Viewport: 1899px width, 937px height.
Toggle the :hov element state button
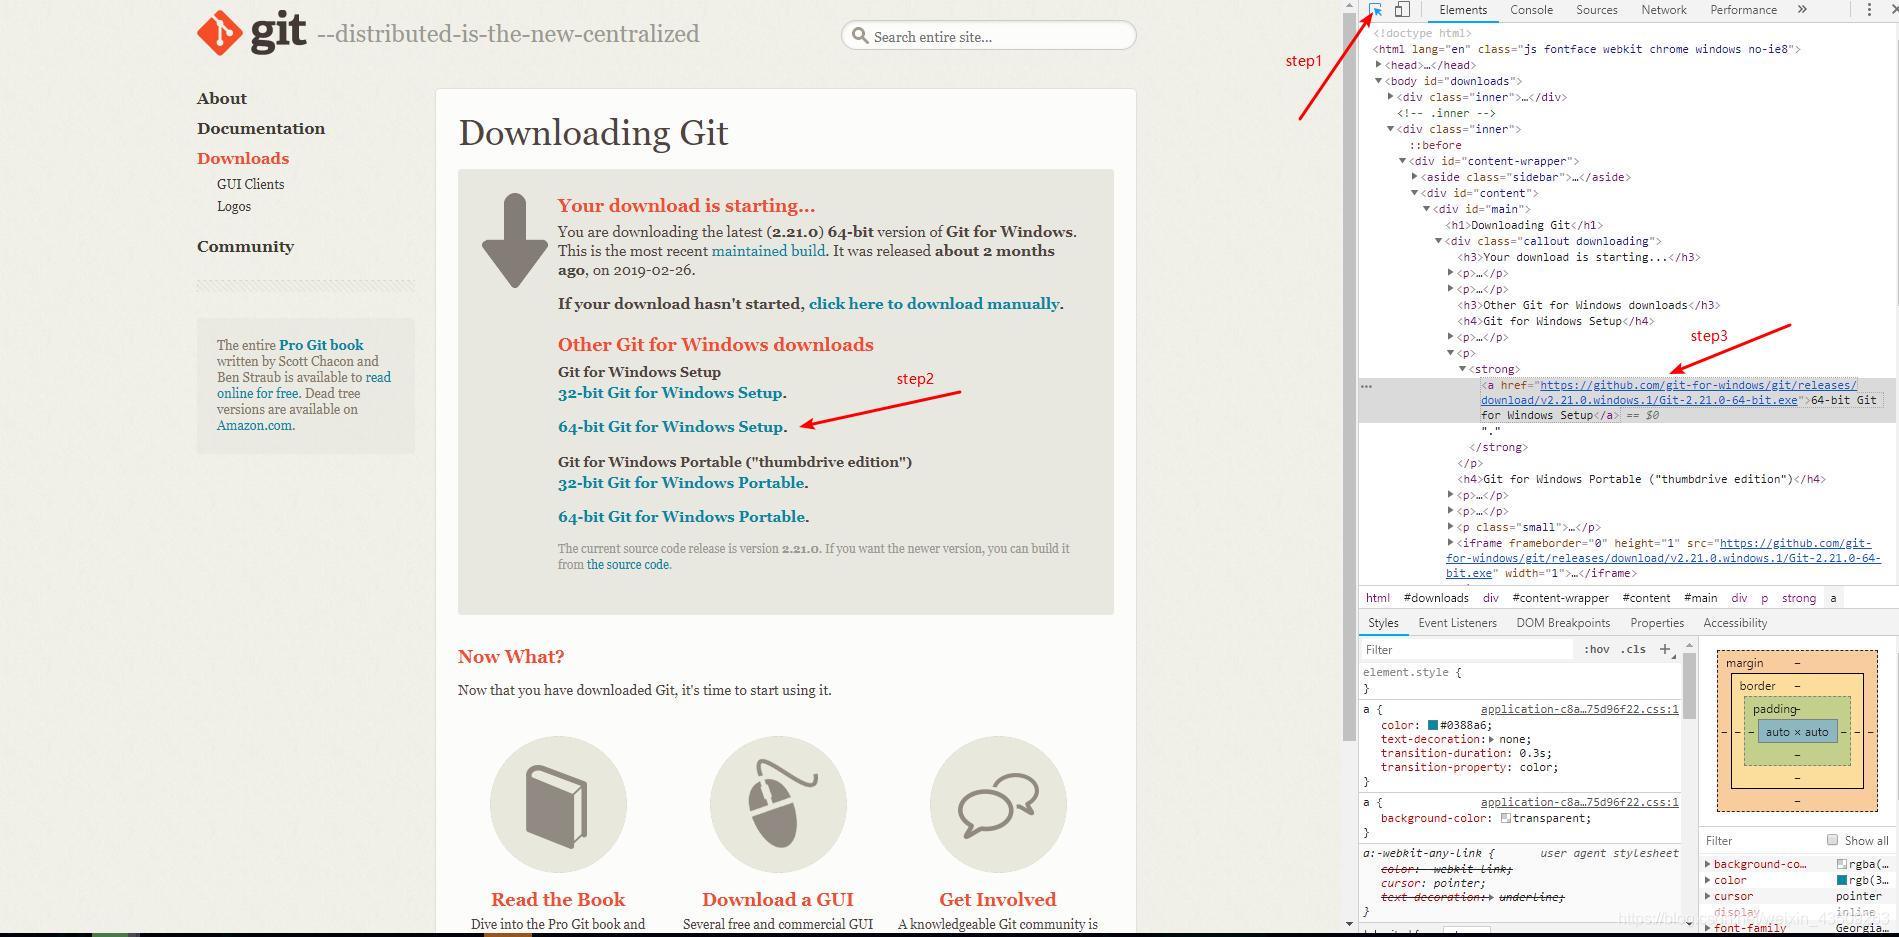coord(1597,649)
